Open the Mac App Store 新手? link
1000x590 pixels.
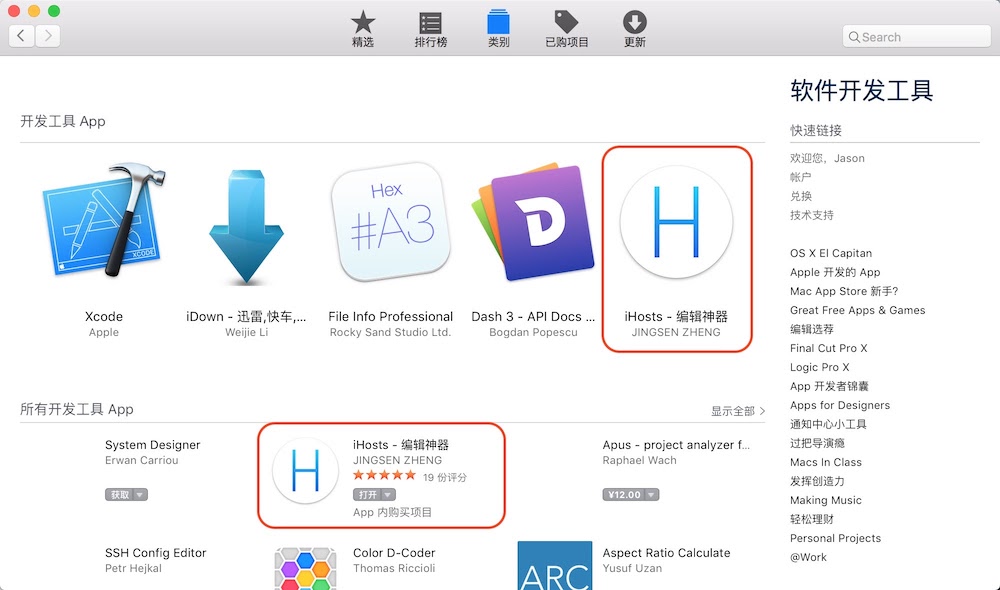coord(844,291)
